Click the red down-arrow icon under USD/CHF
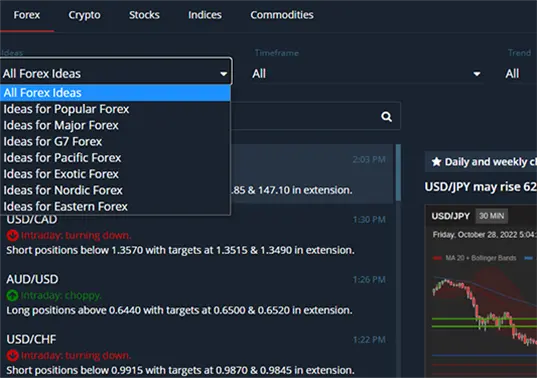This screenshot has height=378, width=537. (x=13, y=355)
